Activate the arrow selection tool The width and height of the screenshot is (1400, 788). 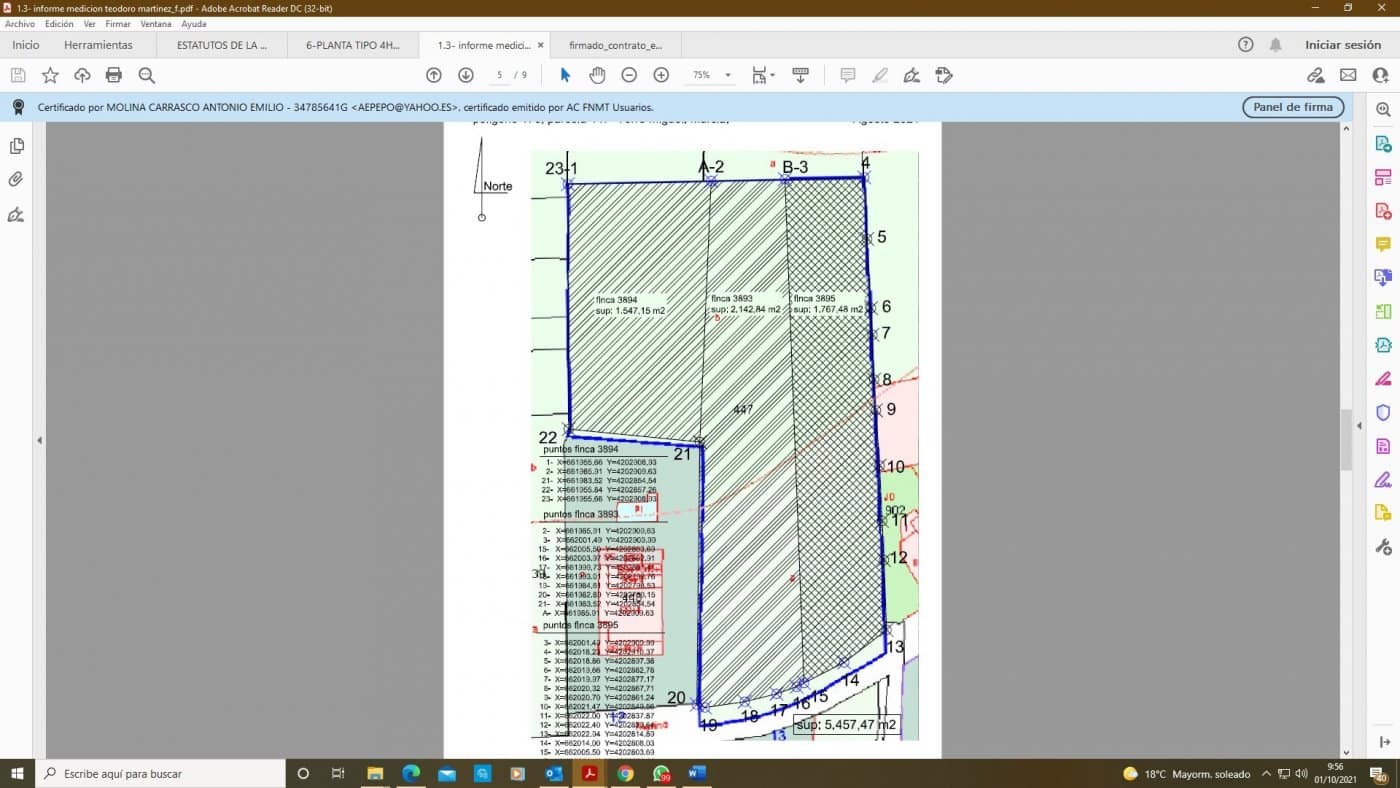tap(565, 75)
